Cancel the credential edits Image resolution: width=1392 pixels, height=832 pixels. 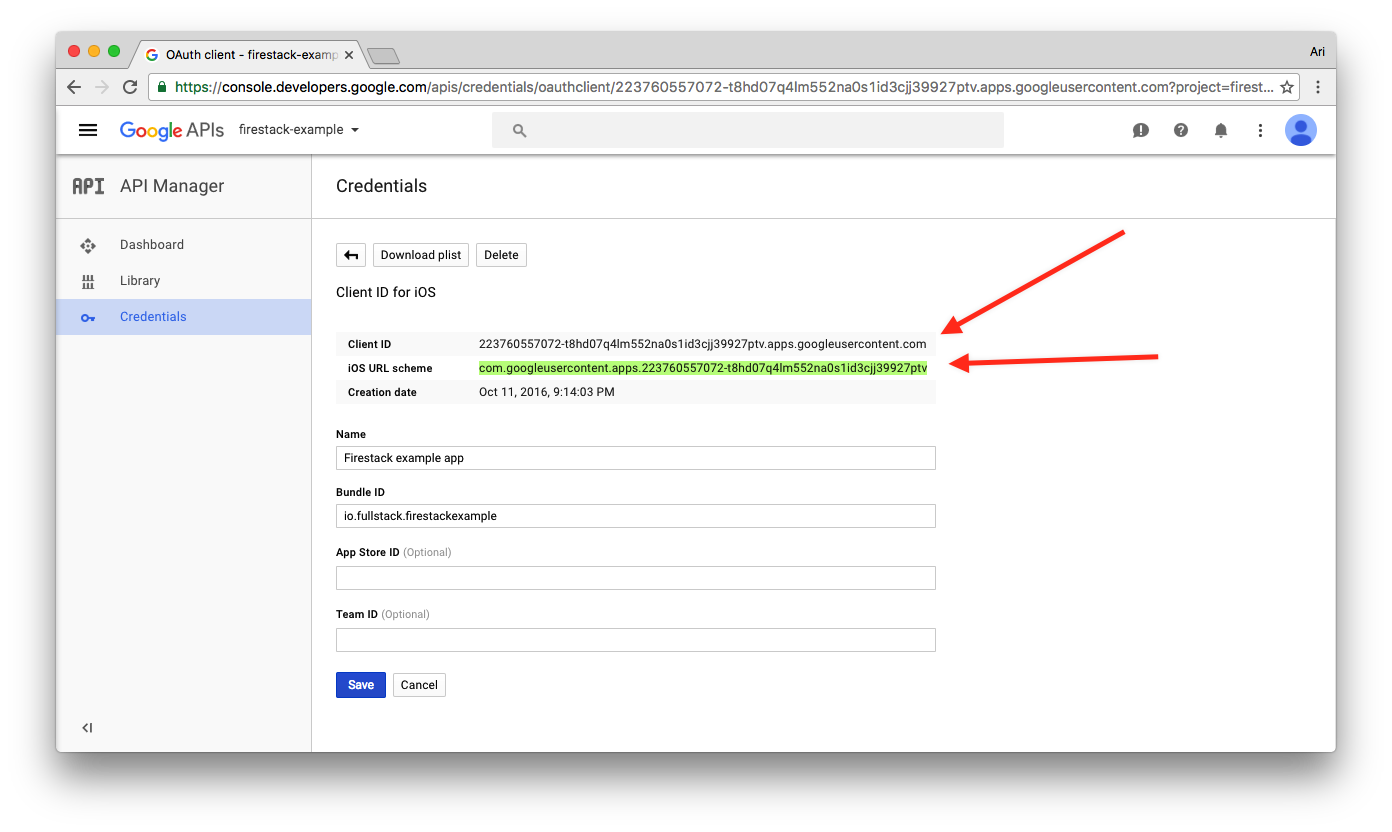coord(419,685)
